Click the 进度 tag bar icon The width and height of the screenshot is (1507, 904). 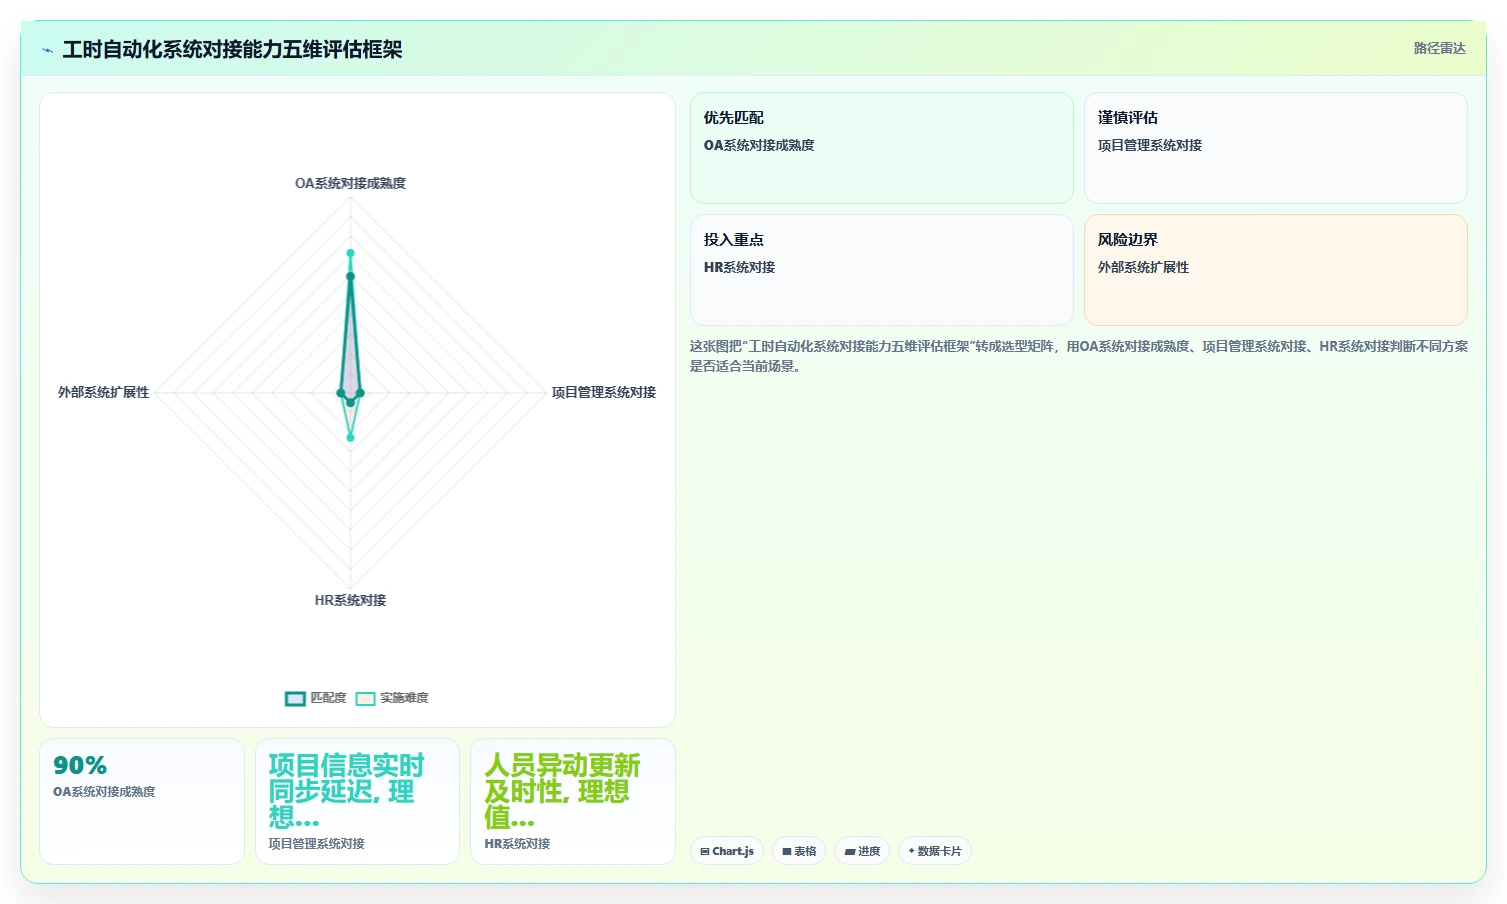850,851
